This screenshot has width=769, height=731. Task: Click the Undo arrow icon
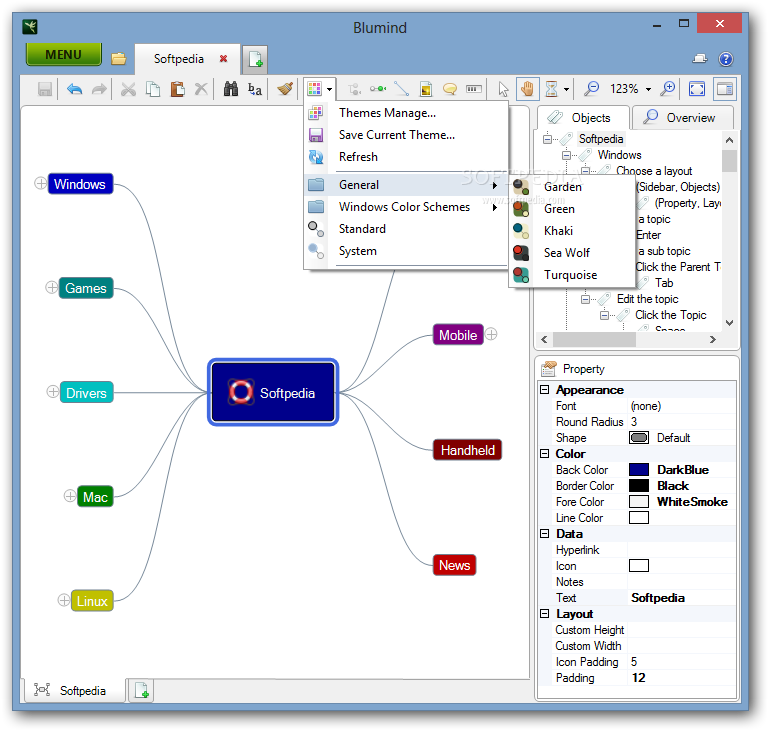click(x=75, y=89)
